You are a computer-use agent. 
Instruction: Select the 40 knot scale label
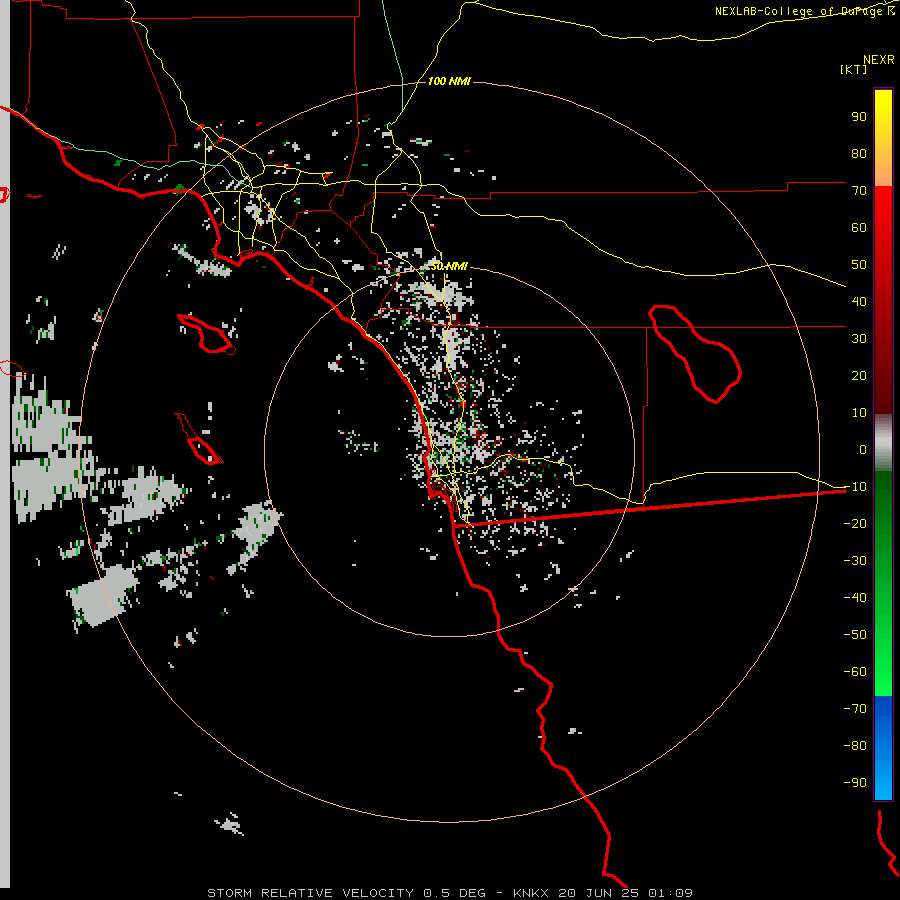click(x=859, y=301)
